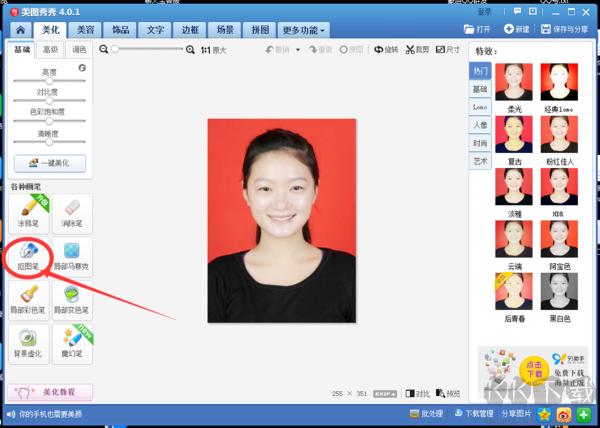Screen dimensions: 600x428
Task: Click the zoom slider handle in toolbar
Action: (115, 49)
